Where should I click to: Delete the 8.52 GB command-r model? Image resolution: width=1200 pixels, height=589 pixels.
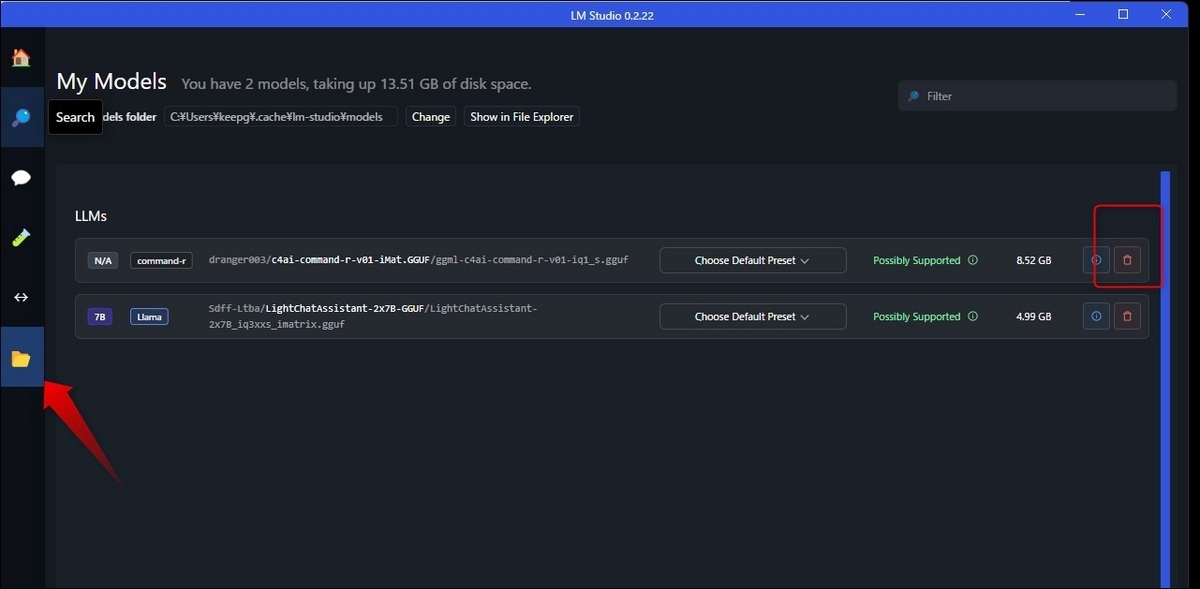[x=1127, y=260]
